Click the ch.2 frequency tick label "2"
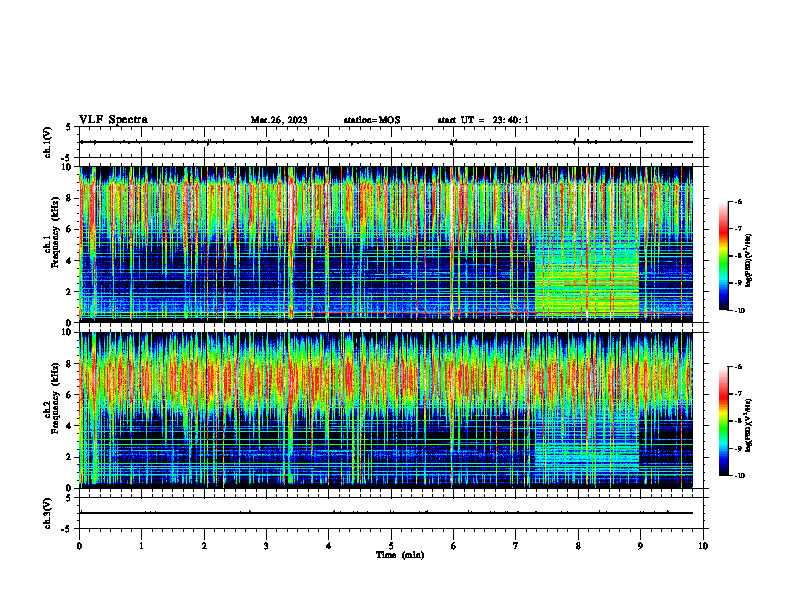The image size is (792, 612). coord(70,457)
